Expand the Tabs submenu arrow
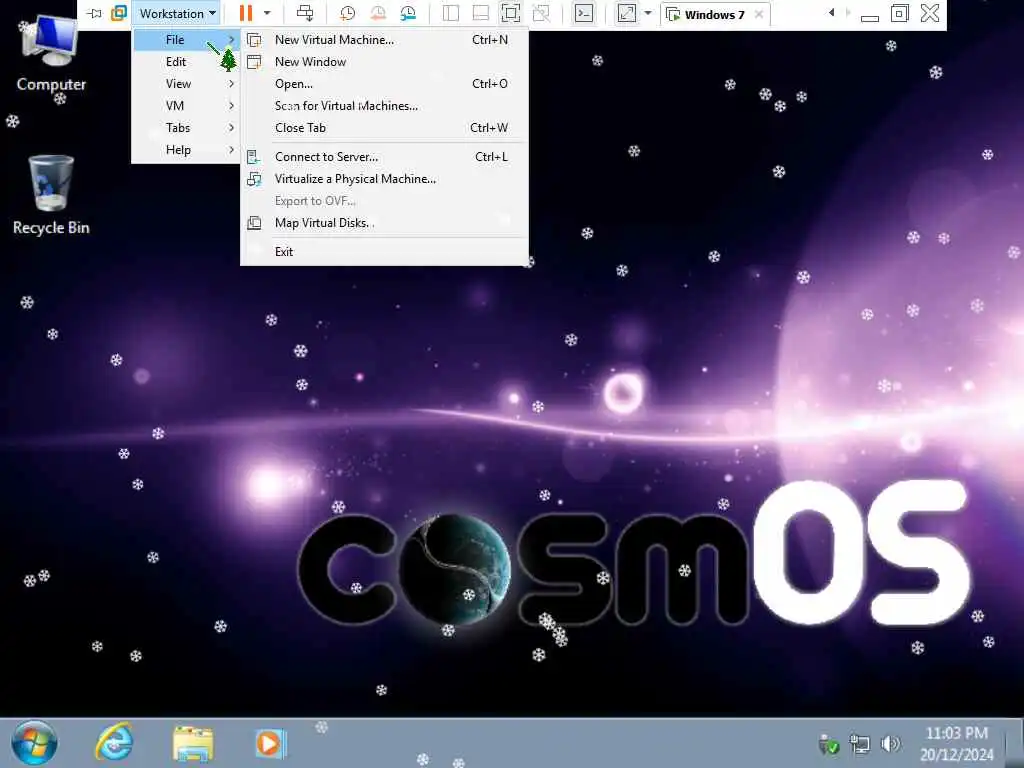This screenshot has height=768, width=1024. point(231,128)
